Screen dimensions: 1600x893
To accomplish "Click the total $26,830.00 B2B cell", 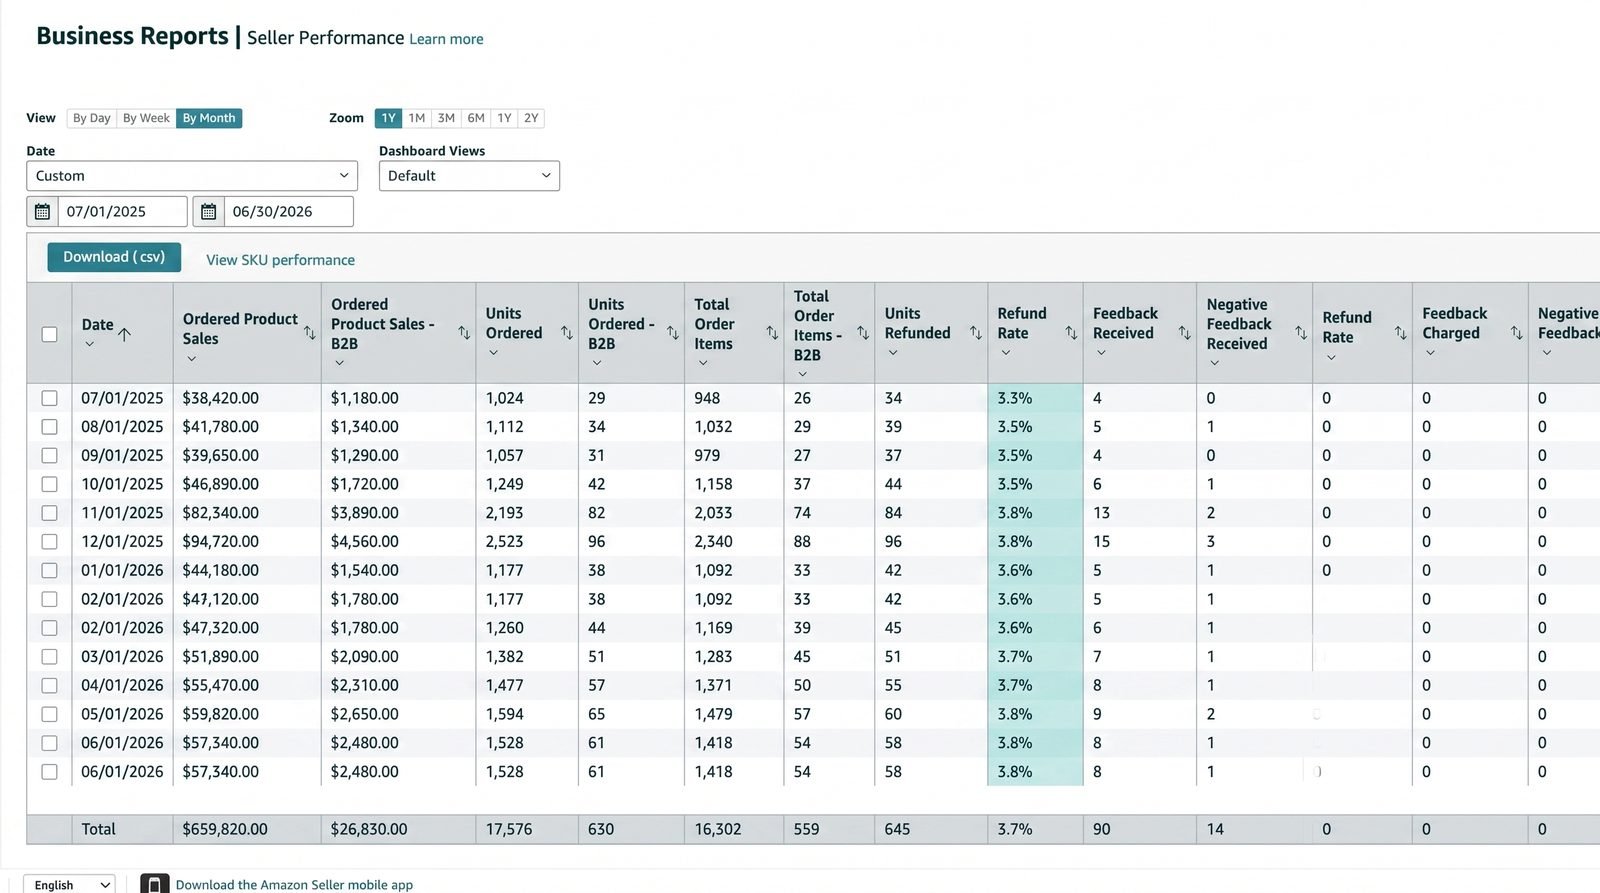I will point(369,830).
